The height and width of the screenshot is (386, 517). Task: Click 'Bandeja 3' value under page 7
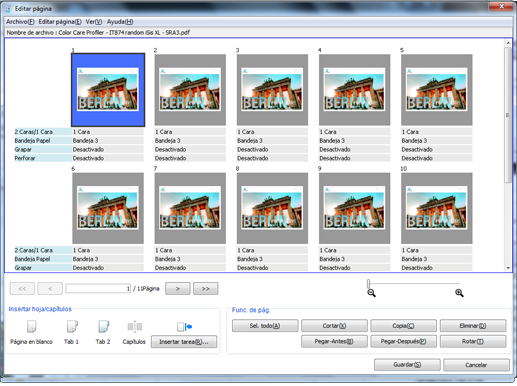pyautogui.click(x=190, y=259)
